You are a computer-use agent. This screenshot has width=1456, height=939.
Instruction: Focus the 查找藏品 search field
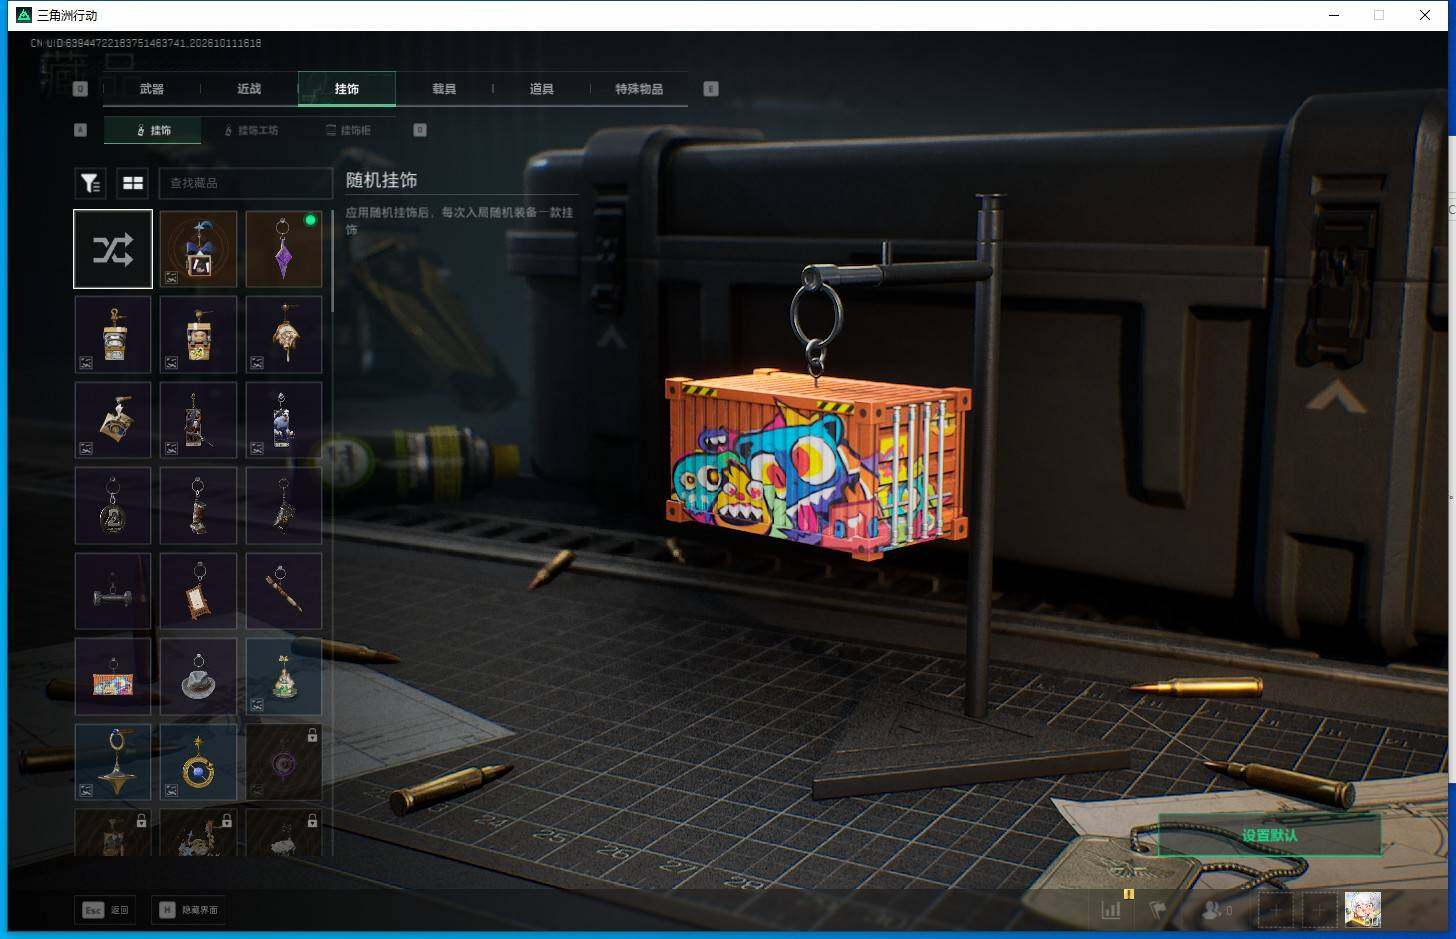tap(245, 183)
